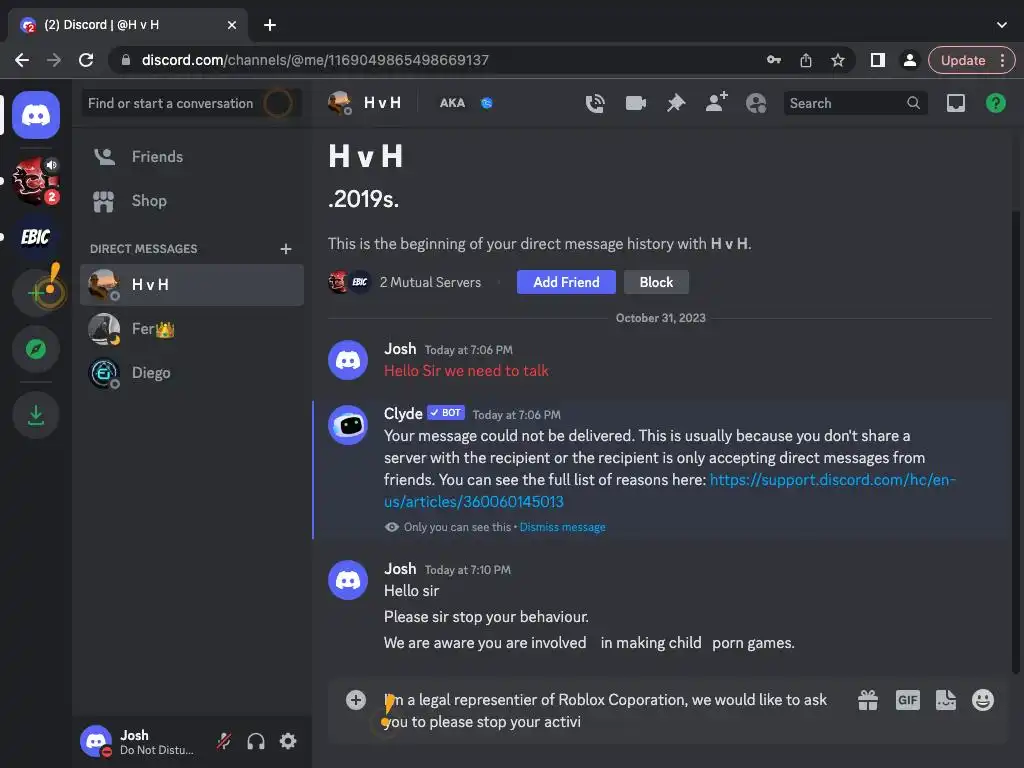Click the 'Hello Sir we need to talk' message
The image size is (1024, 768).
coord(466,371)
